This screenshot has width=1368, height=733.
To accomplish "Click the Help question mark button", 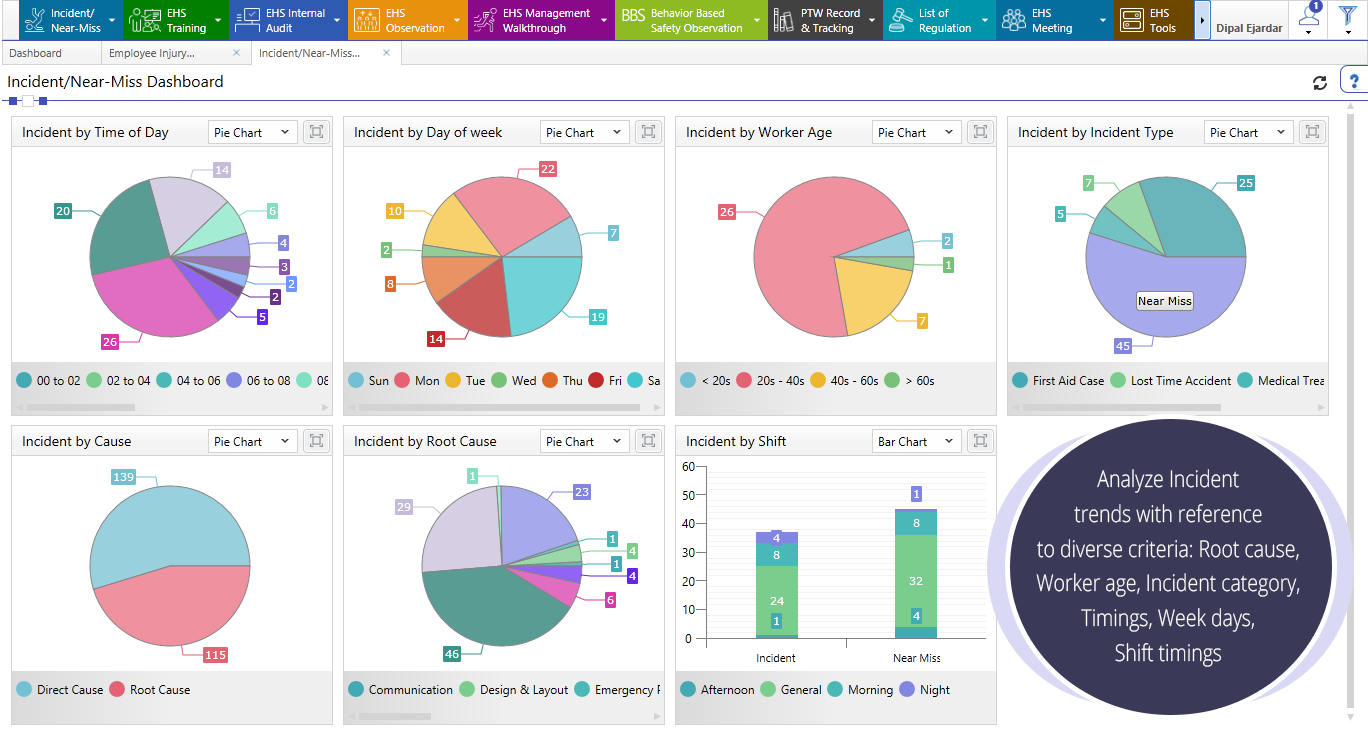I will tap(1355, 80).
